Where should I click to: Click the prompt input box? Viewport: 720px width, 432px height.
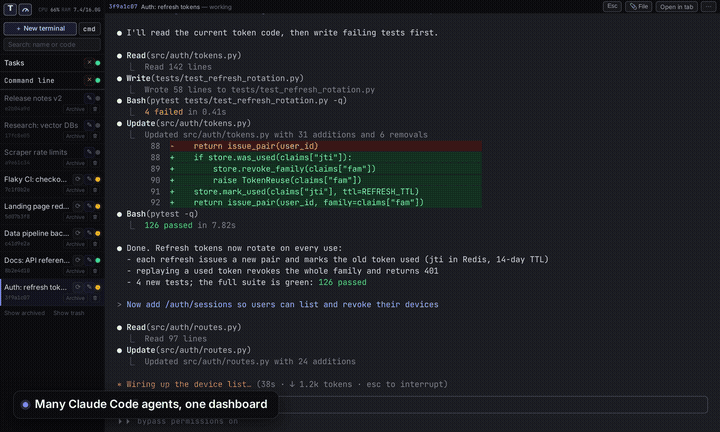coord(493,404)
